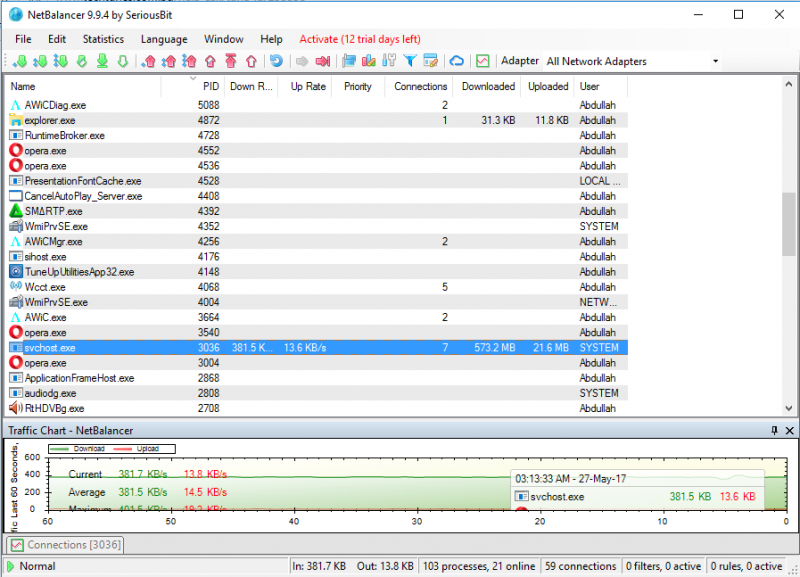Click the blue reset arrow icon

coord(276,62)
